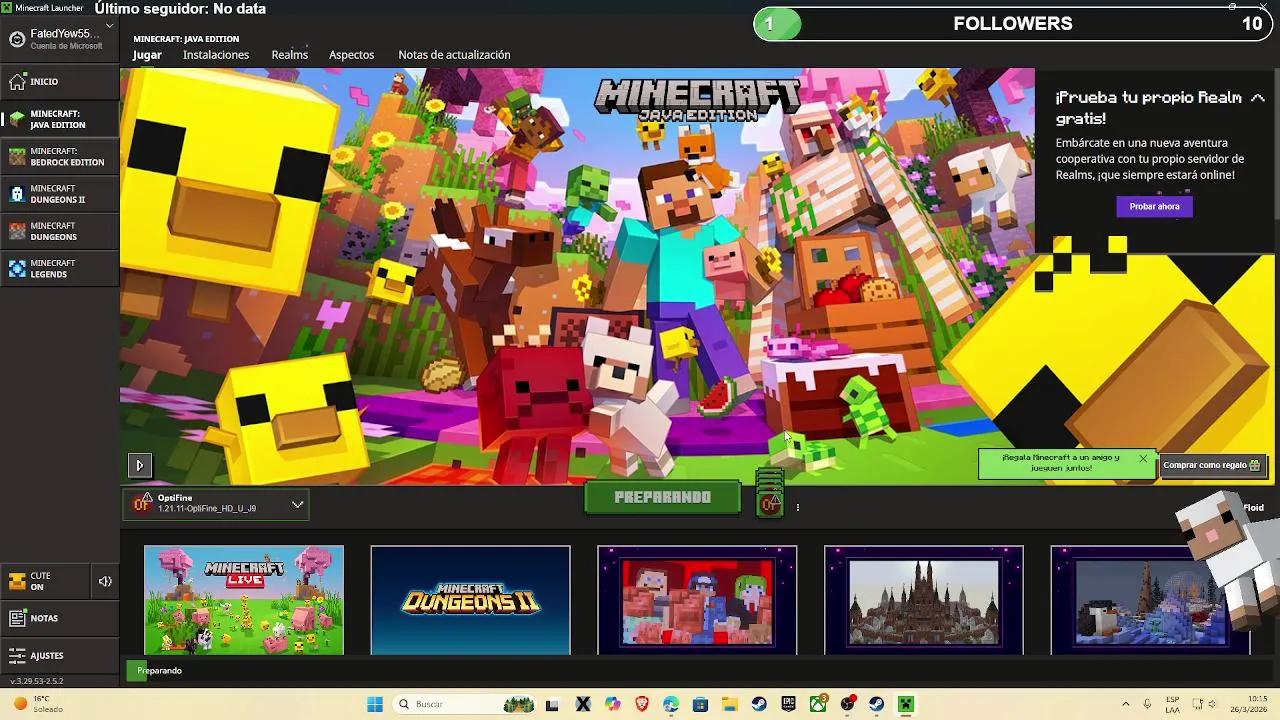Screen dimensions: 1280x720
Task: Click the Probar ahora button
Action: 1154,206
